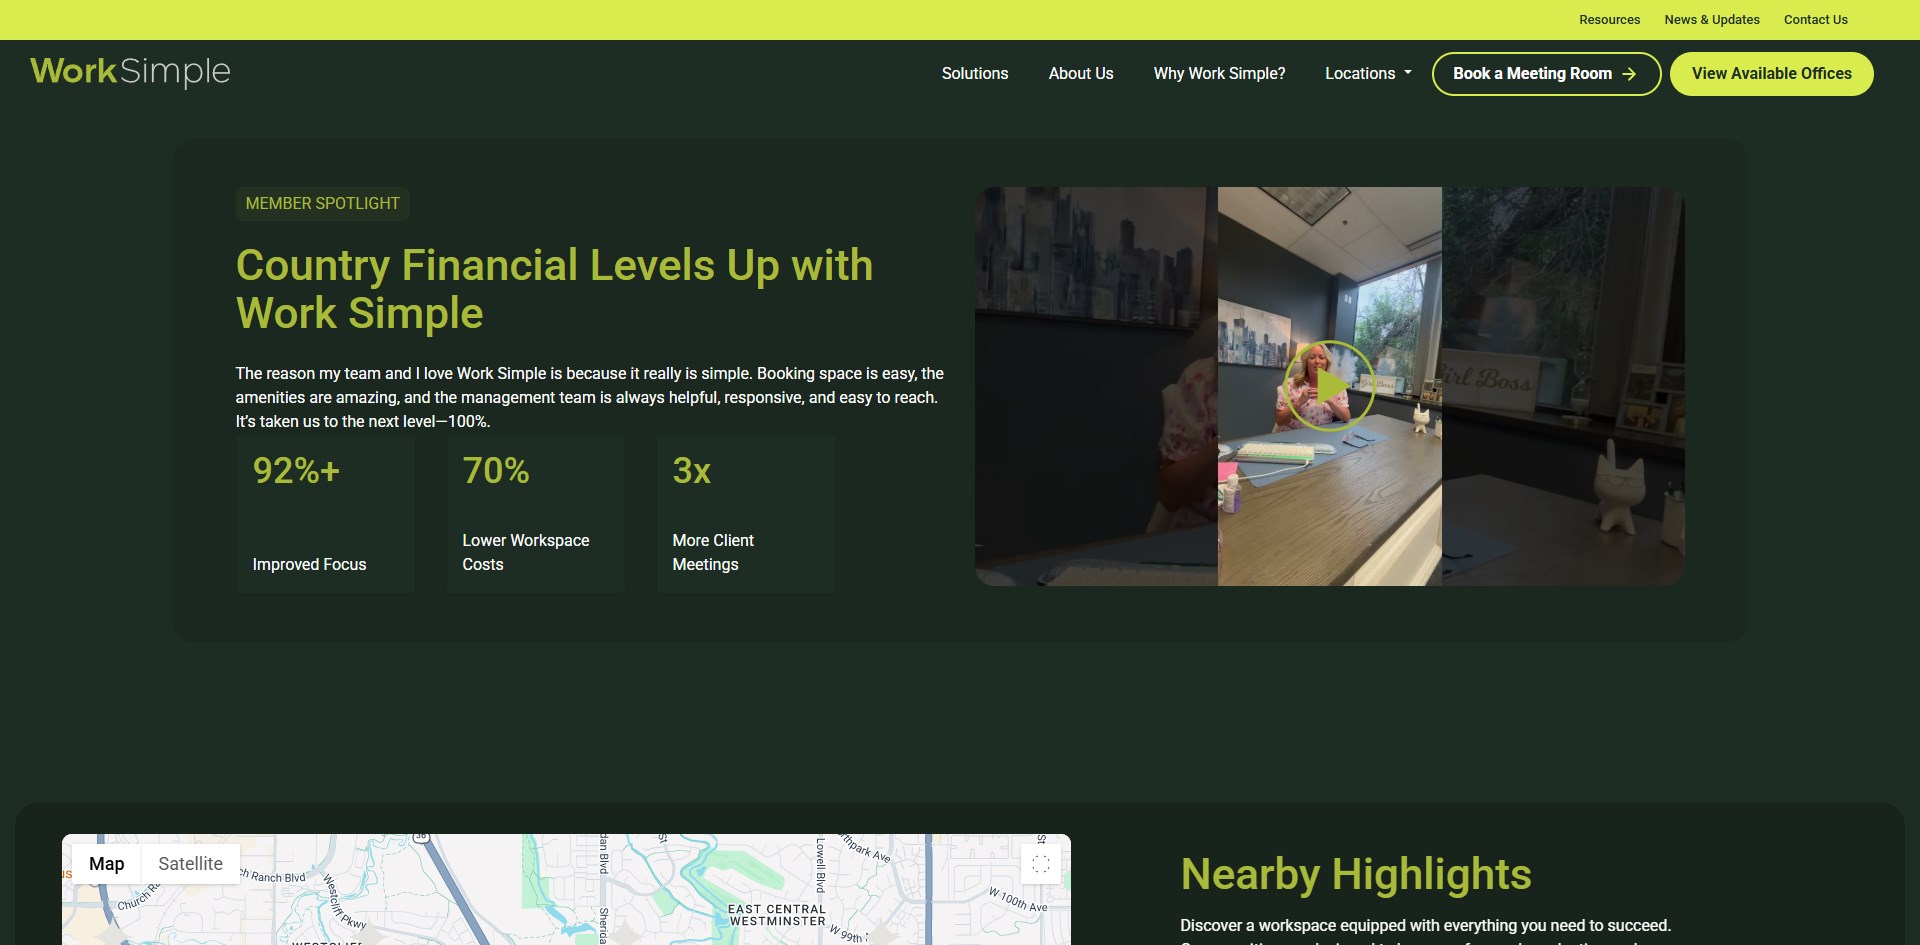Click Book a Meeting Room button

pos(1546,74)
